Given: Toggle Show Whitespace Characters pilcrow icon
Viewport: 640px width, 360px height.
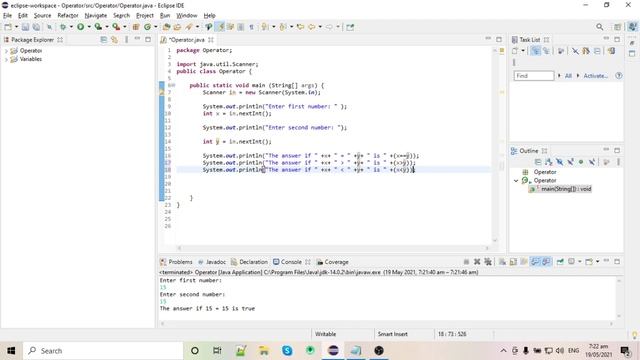Looking at the screenshot, I should click(x=251, y=27).
